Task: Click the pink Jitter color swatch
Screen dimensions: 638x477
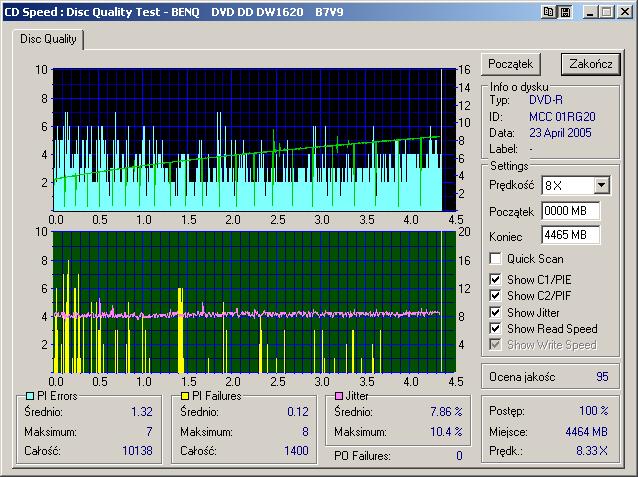Action: point(339,396)
